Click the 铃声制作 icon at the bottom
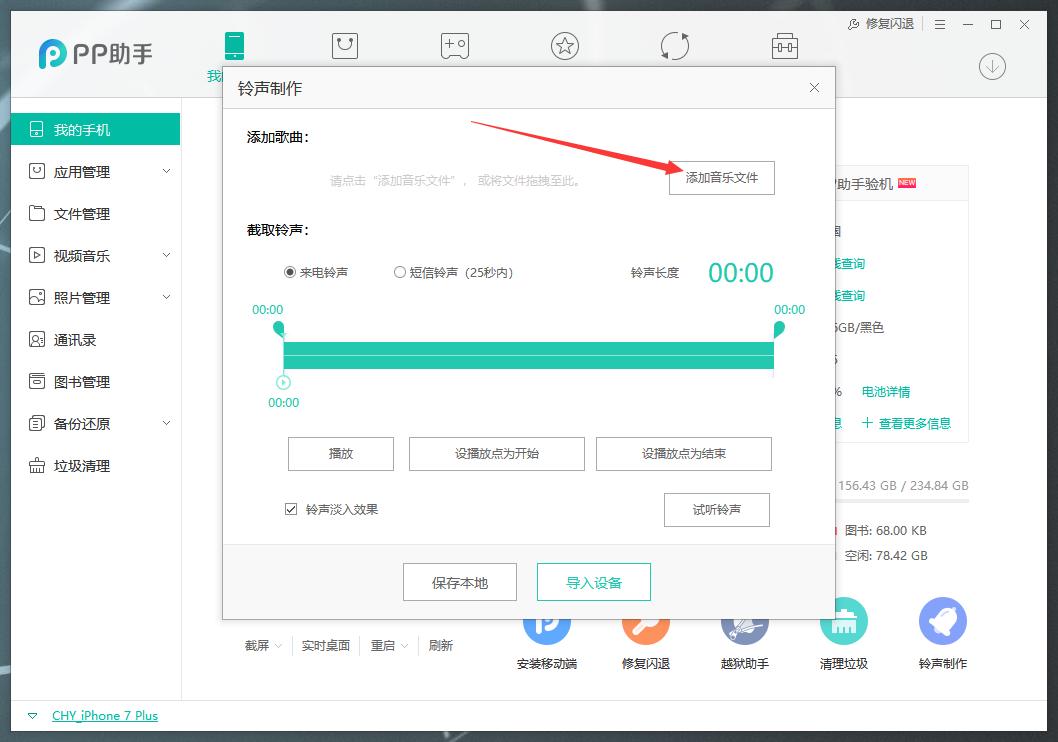The image size is (1058, 742). 941,622
